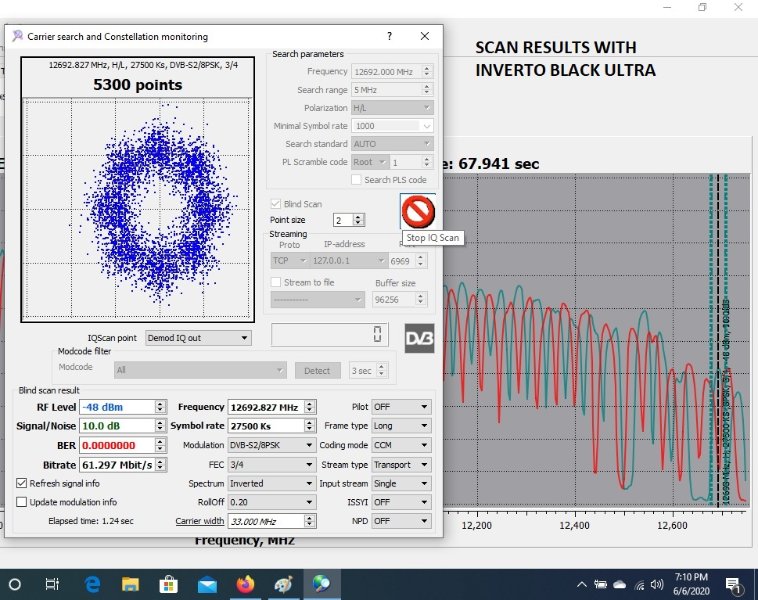Open the IQScan point dropdown
This screenshot has width=758, height=600.
tap(198, 338)
